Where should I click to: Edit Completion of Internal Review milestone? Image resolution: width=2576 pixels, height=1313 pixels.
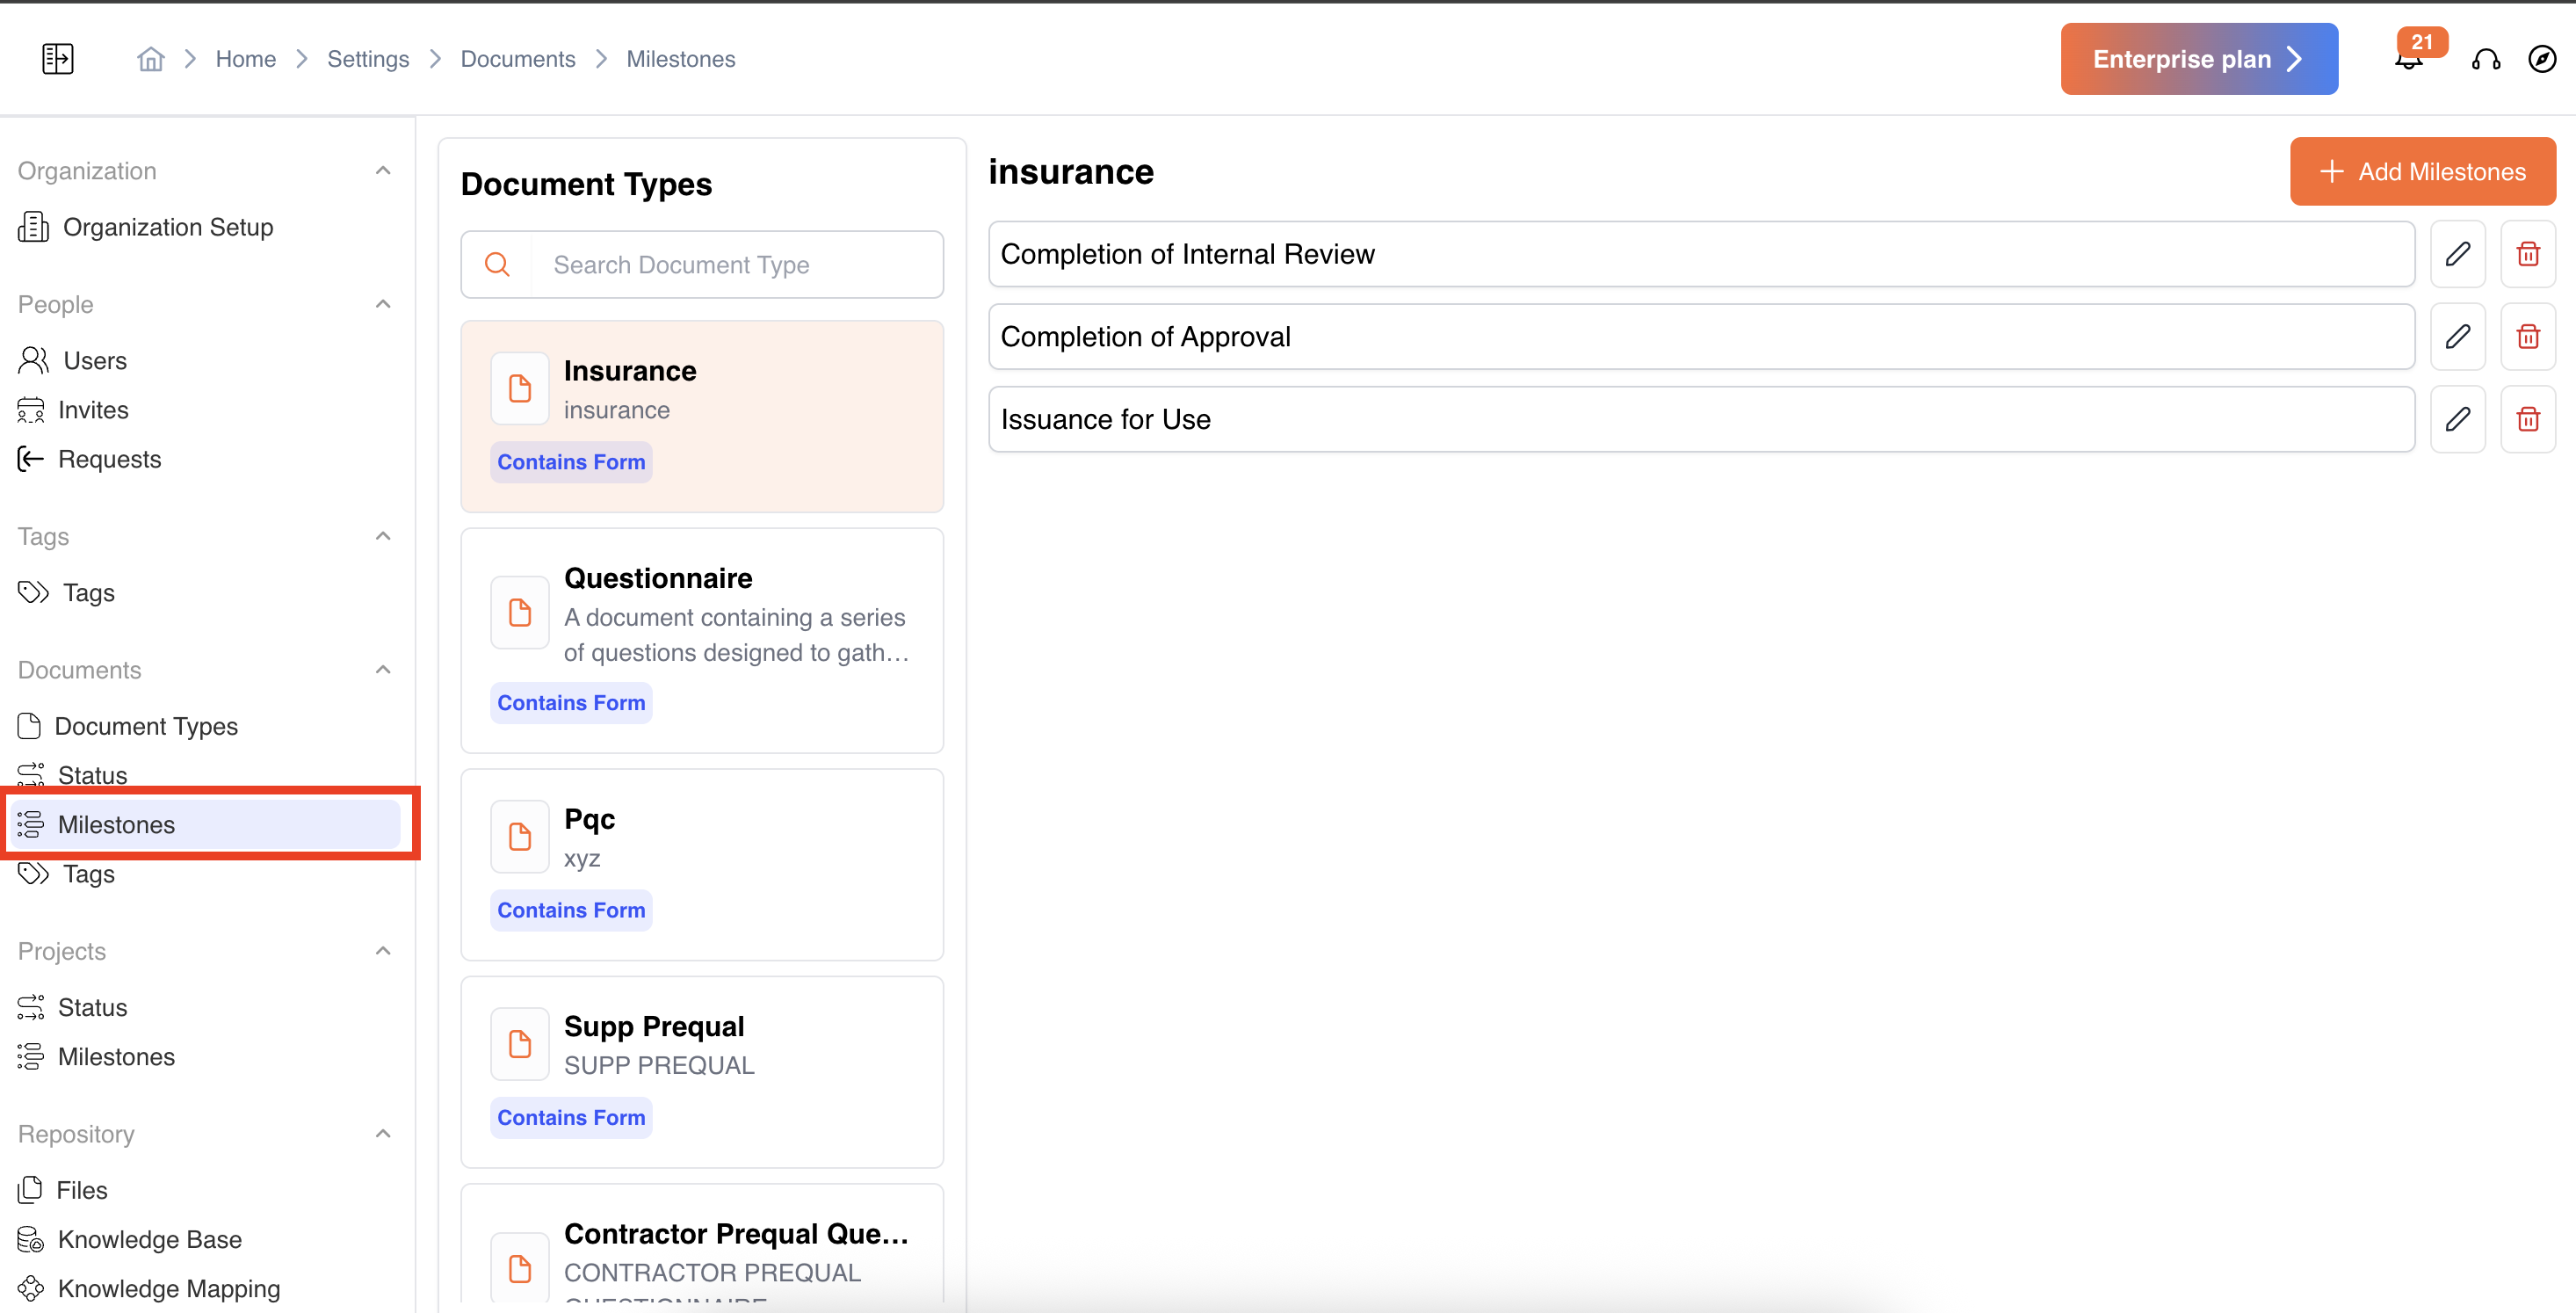(x=2457, y=254)
